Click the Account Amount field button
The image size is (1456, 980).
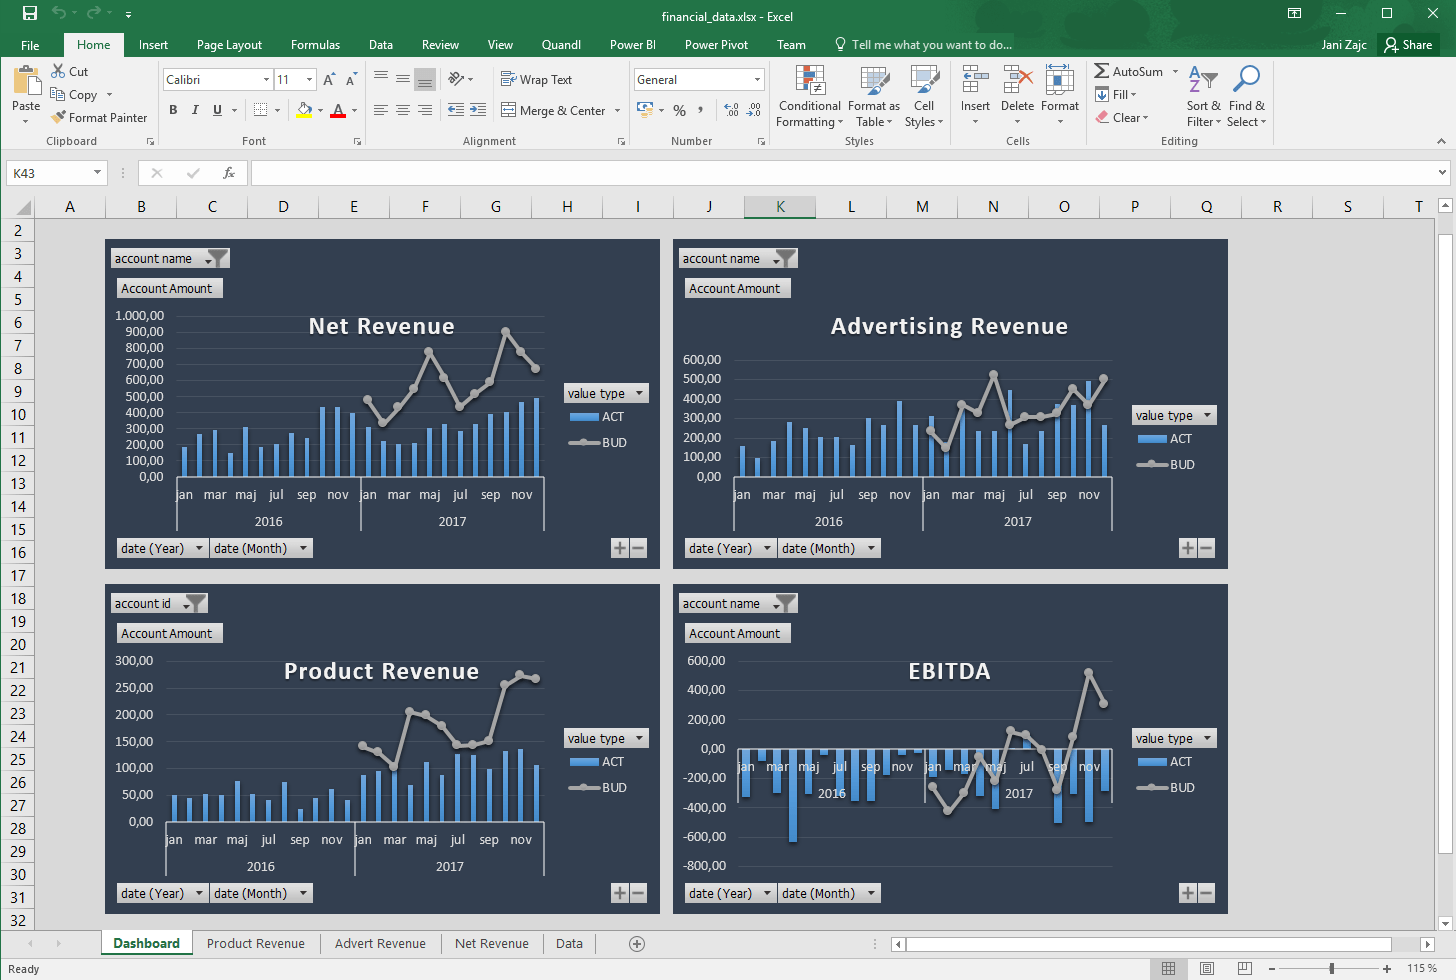(169, 288)
